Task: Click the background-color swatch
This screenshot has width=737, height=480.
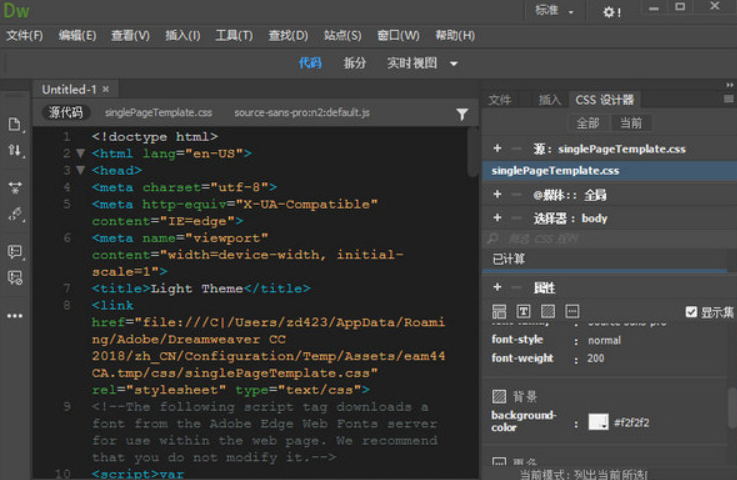Action: tap(598, 422)
